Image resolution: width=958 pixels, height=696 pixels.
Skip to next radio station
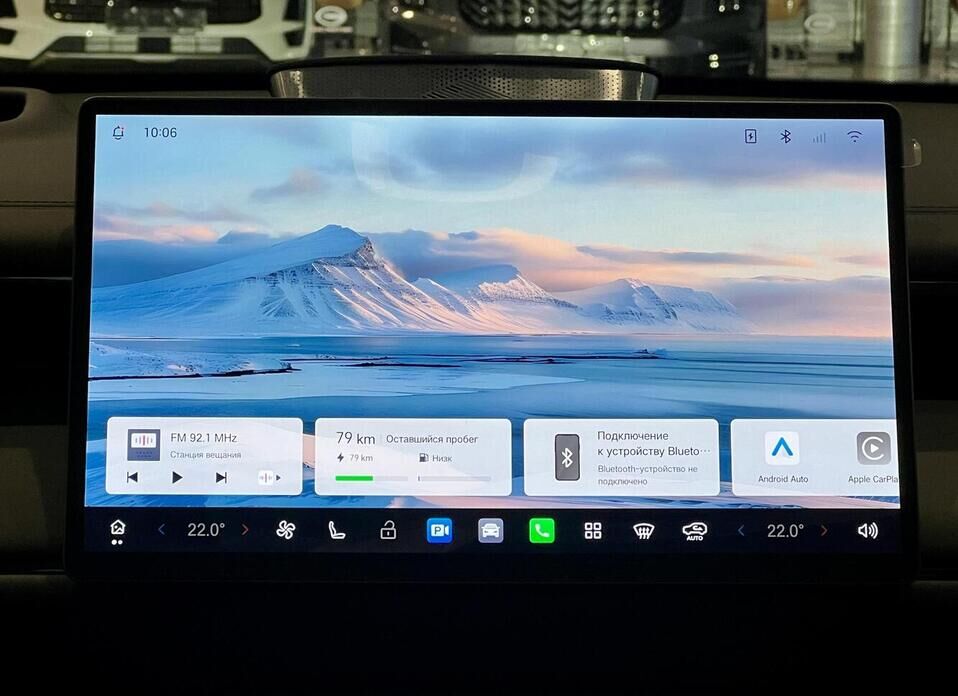click(x=221, y=477)
